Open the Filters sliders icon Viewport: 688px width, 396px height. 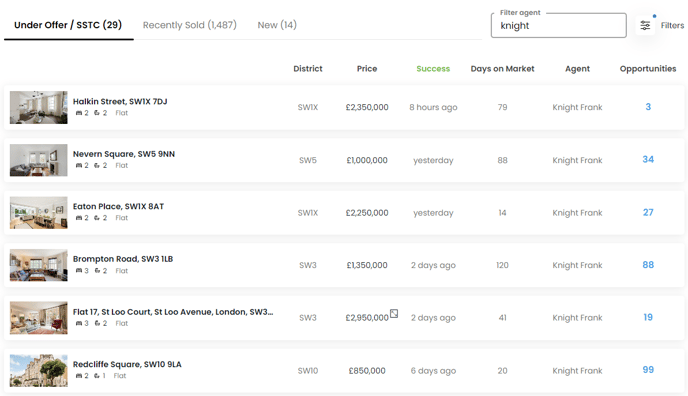click(x=645, y=25)
